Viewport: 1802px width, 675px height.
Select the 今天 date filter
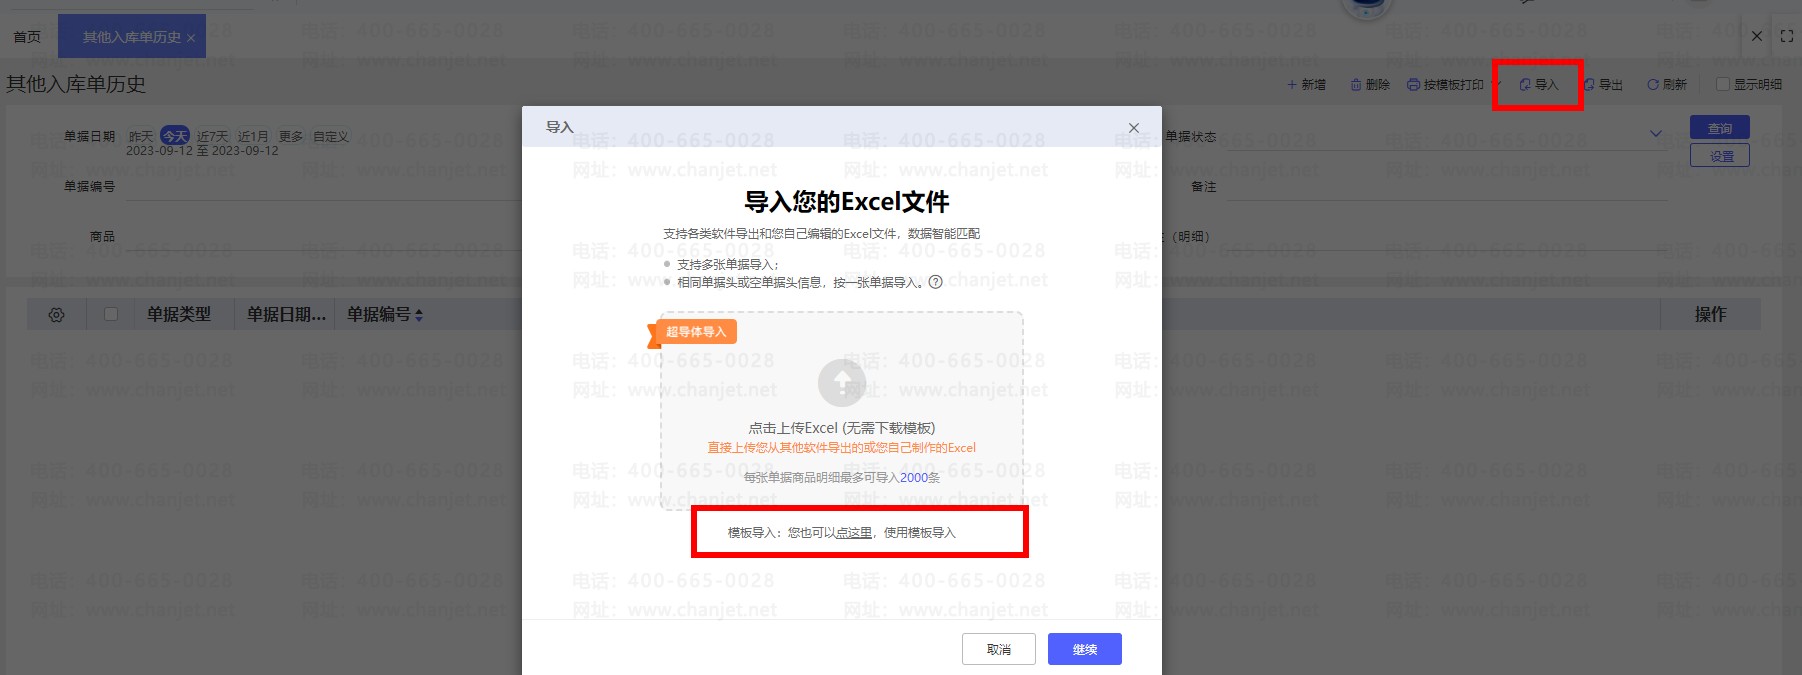pos(175,136)
